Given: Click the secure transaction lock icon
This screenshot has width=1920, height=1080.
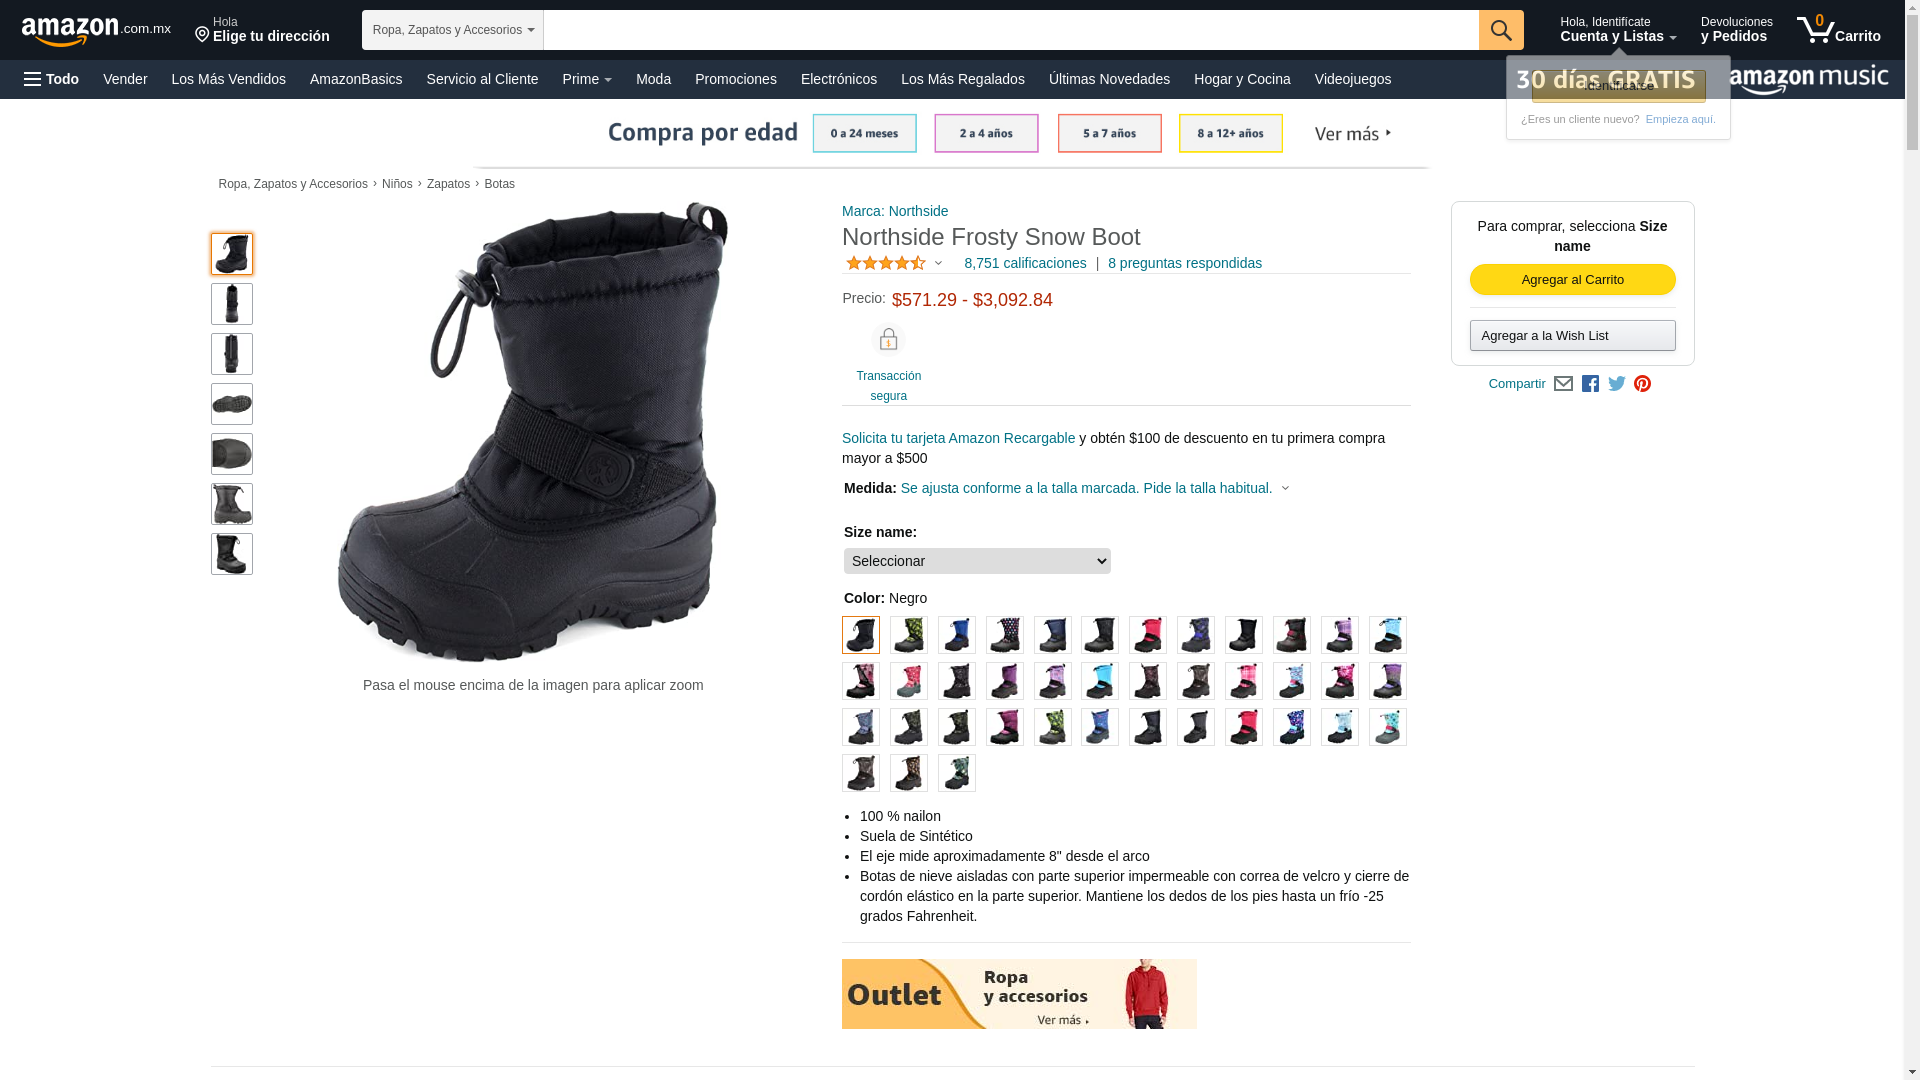Looking at the screenshot, I should (x=888, y=340).
